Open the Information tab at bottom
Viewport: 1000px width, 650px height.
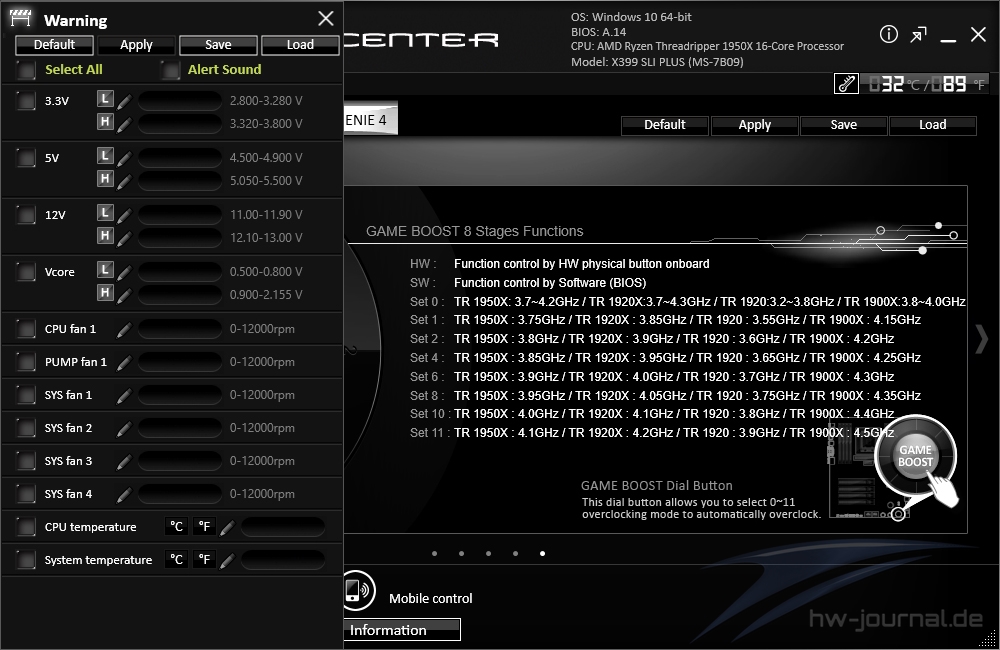pyautogui.click(x=401, y=630)
